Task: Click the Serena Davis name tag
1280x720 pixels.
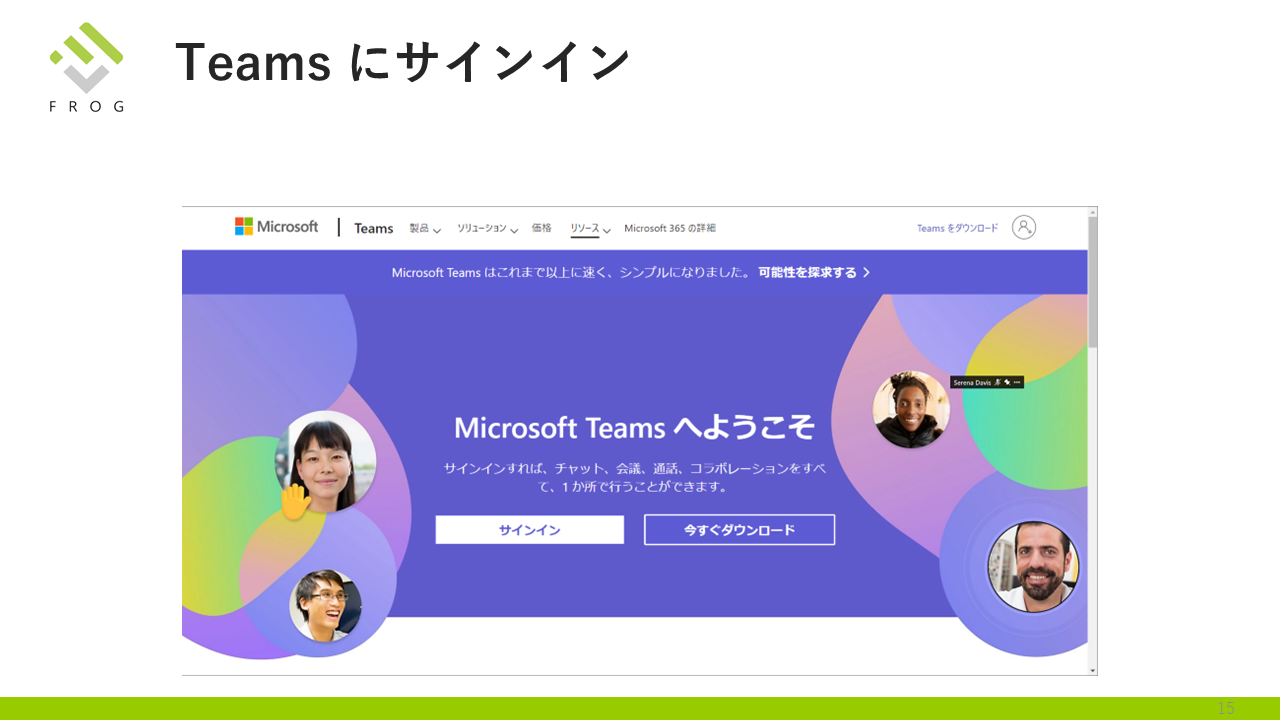Action: click(x=986, y=382)
